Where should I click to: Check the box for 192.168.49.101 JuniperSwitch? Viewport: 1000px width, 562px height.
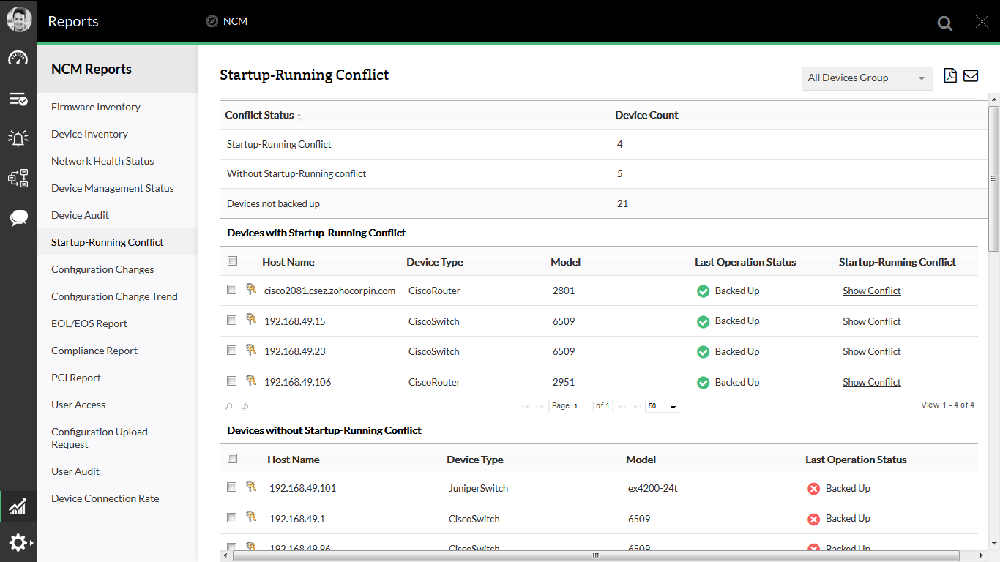tap(232, 487)
